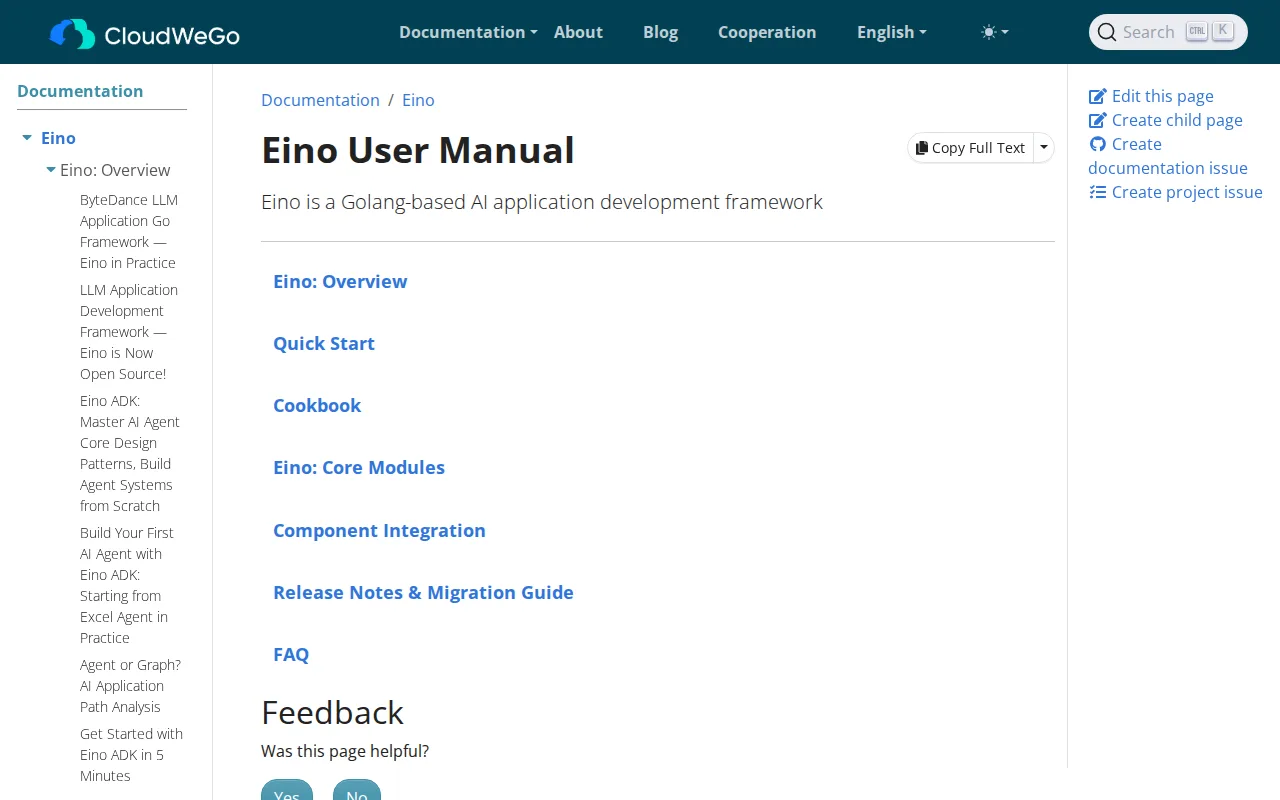Click Create project issue link text
The height and width of the screenshot is (800, 1280).
(x=1187, y=192)
